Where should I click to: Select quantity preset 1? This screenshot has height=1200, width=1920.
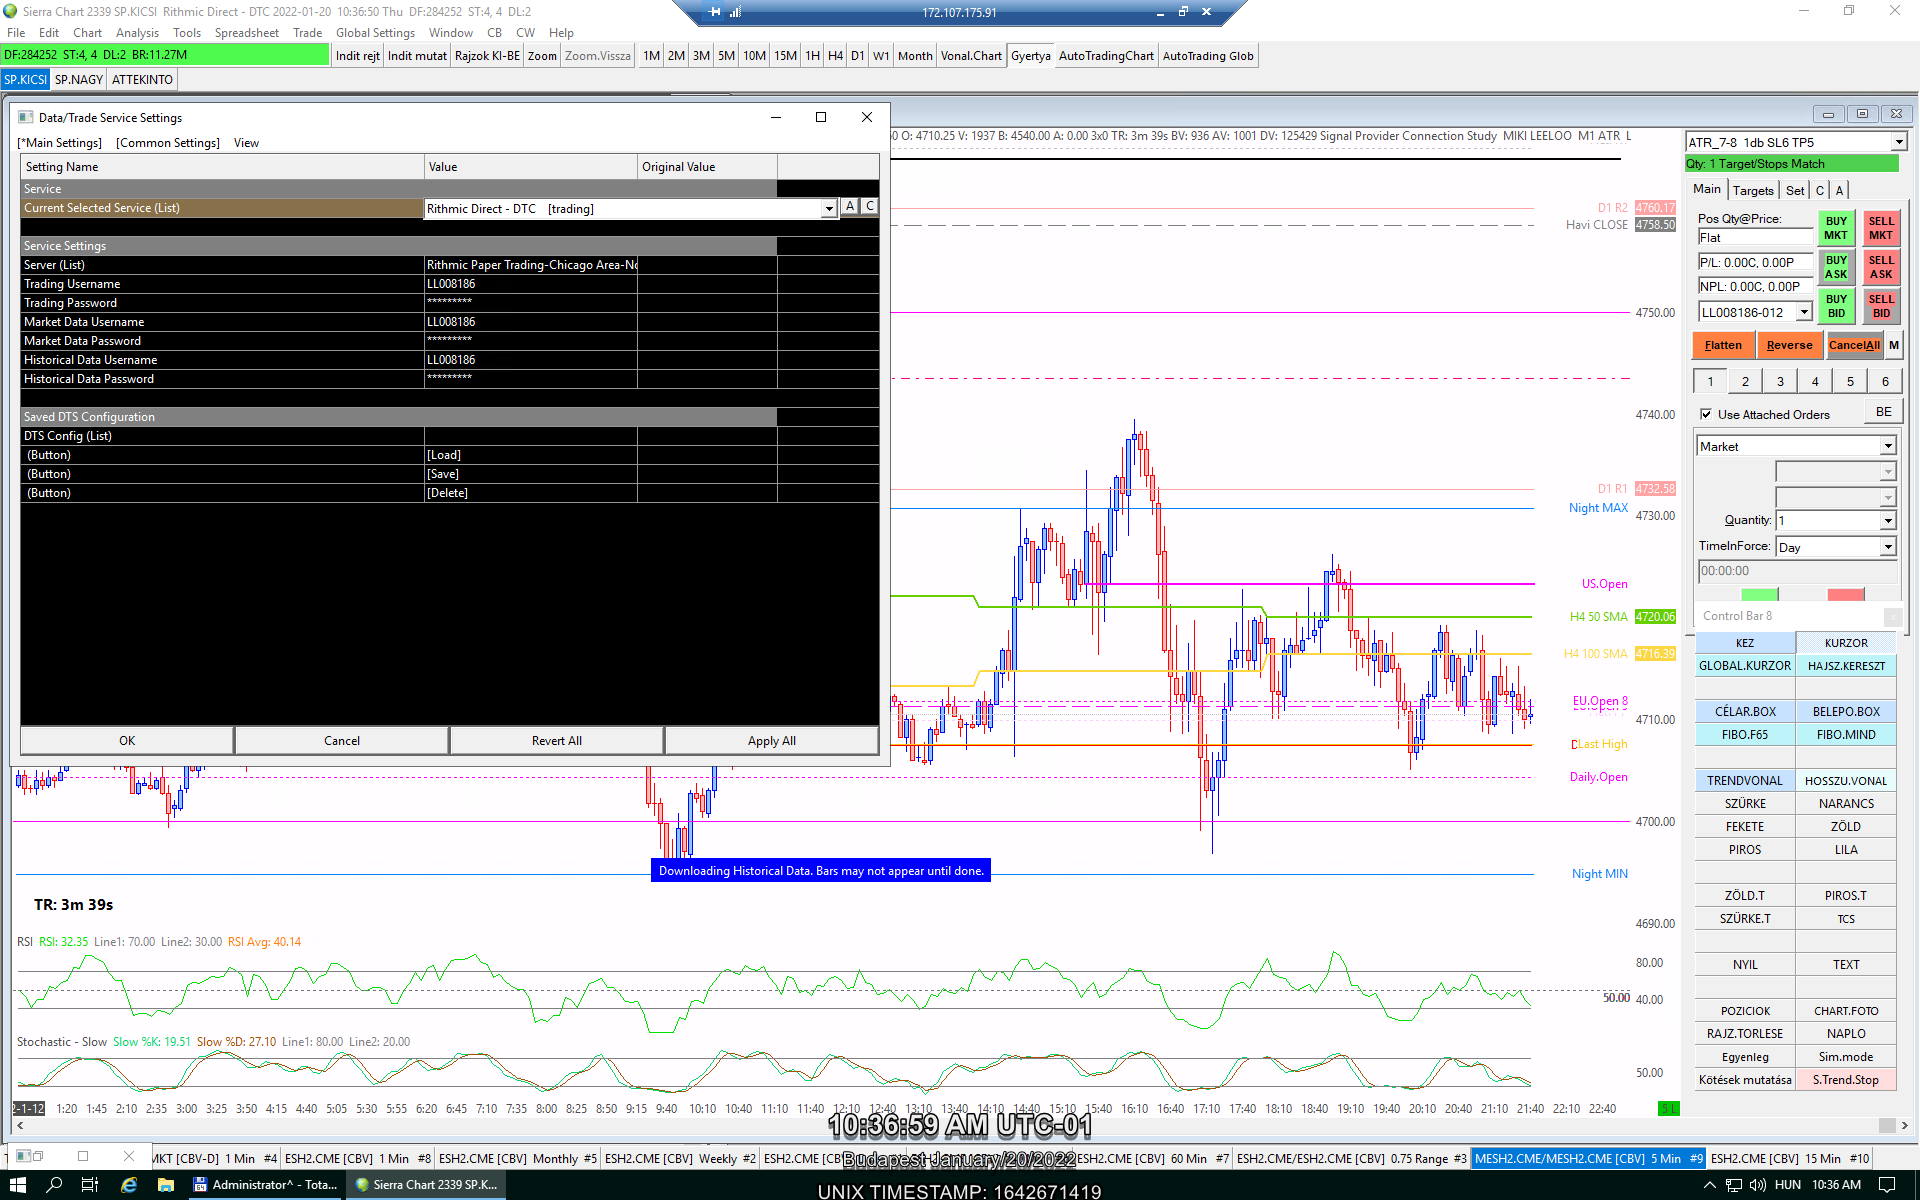click(x=1710, y=381)
